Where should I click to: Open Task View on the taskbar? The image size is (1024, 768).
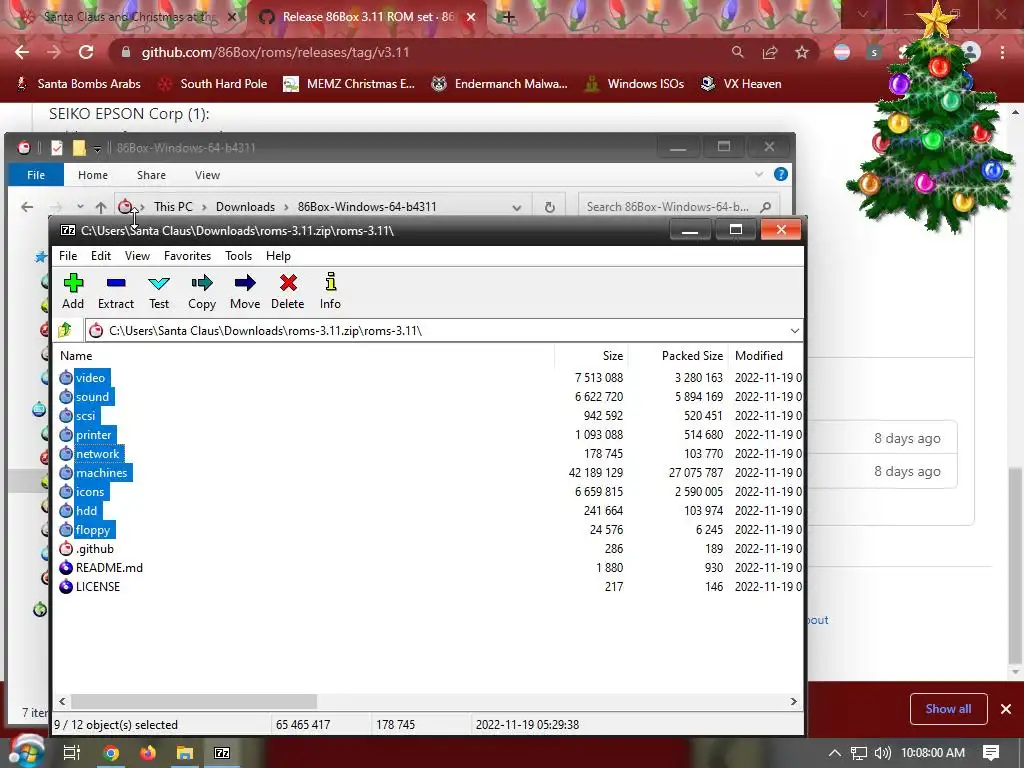(71, 753)
